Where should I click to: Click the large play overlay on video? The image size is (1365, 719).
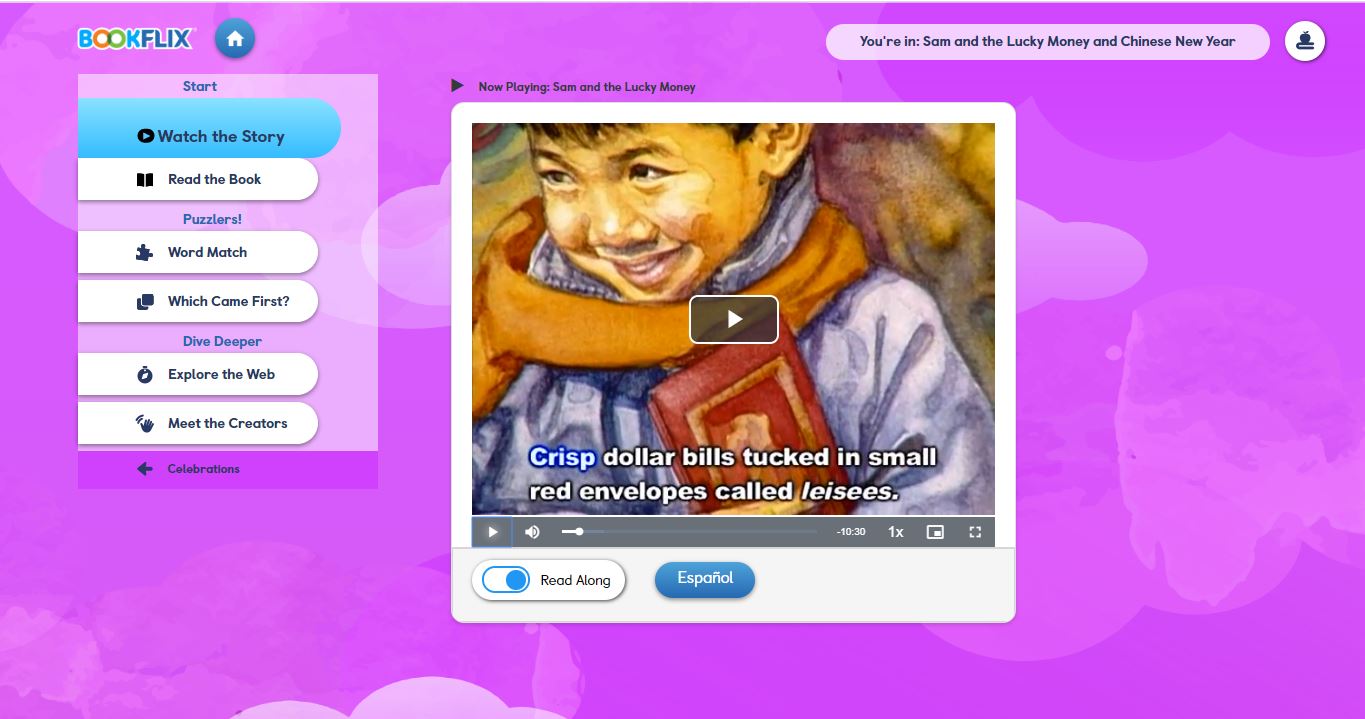(734, 319)
